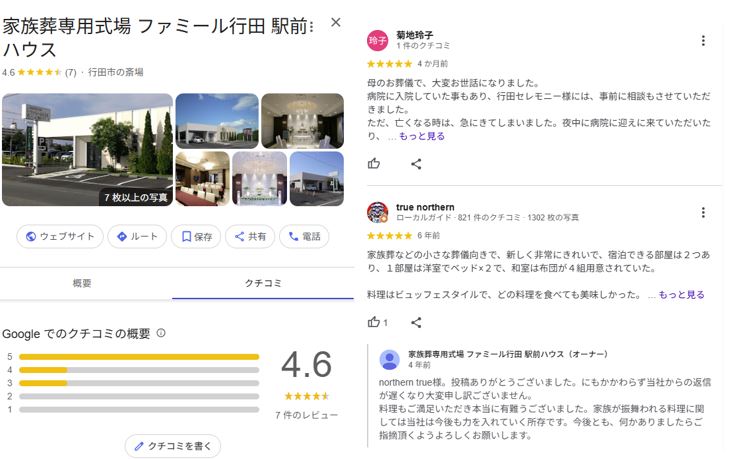This screenshot has width=736, height=459.
Task: Share true northern's review
Action: pyautogui.click(x=416, y=322)
